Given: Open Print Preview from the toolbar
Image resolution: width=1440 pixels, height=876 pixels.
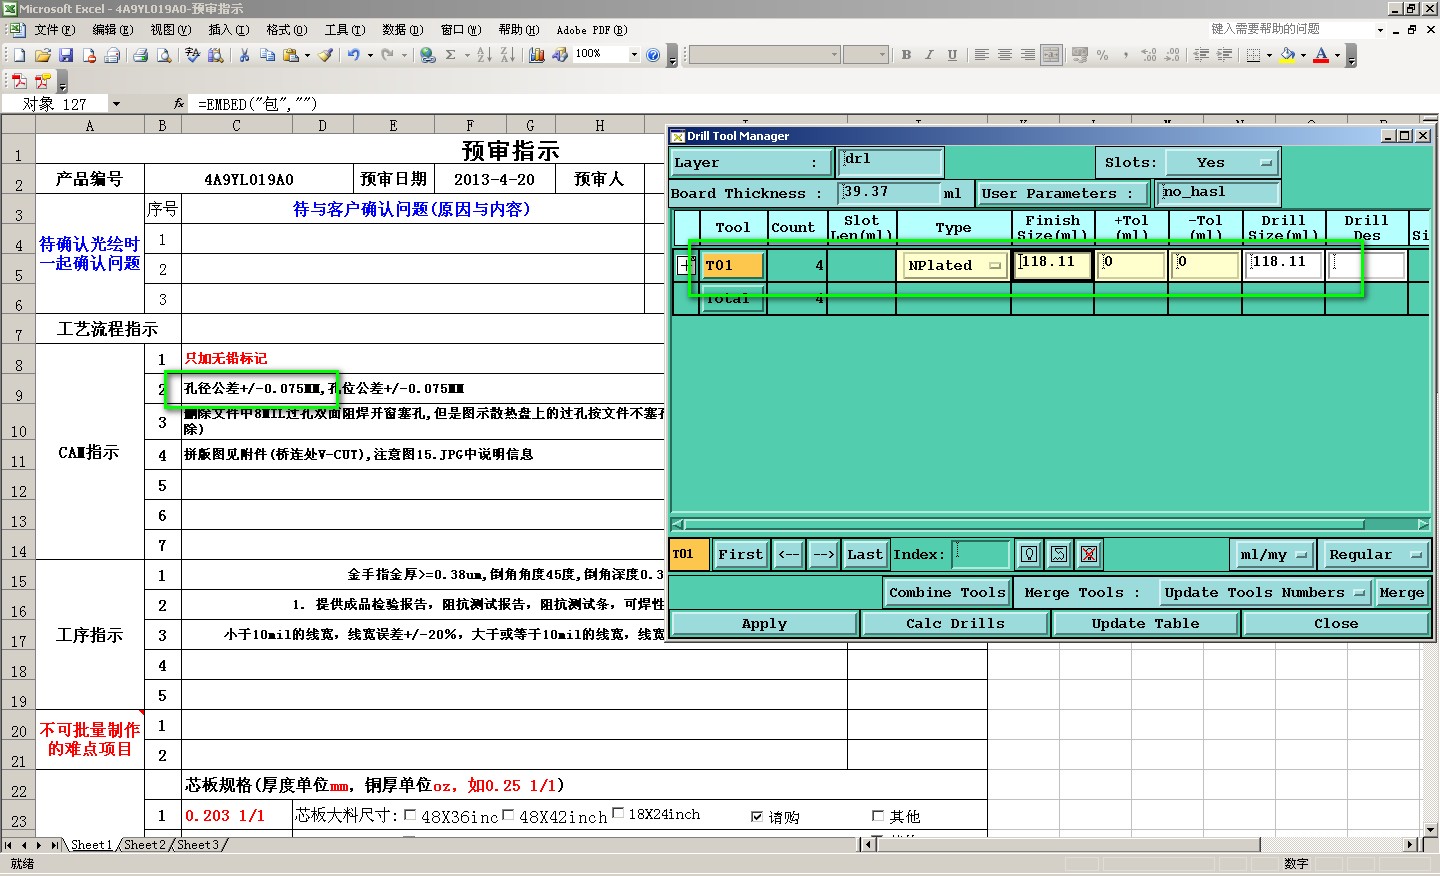Looking at the screenshot, I should point(164,55).
